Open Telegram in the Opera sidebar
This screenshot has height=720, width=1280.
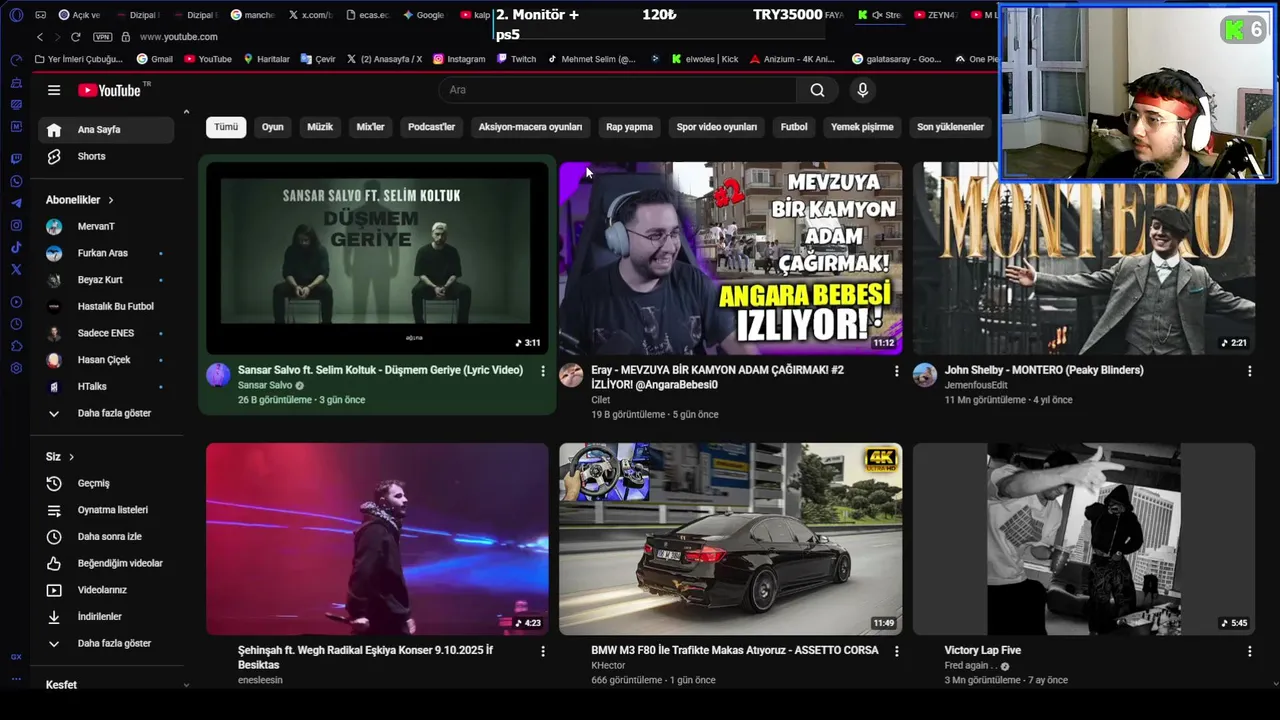click(16, 203)
